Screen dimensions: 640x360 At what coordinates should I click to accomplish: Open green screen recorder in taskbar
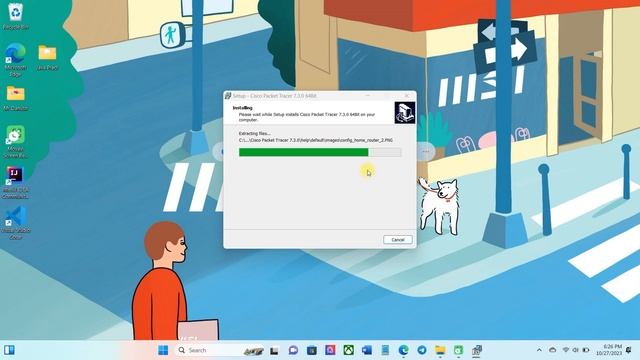[458, 350]
